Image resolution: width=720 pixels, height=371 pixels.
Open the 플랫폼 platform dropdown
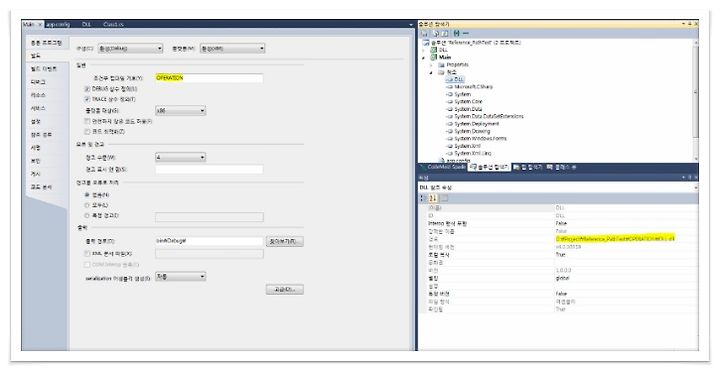[232, 48]
